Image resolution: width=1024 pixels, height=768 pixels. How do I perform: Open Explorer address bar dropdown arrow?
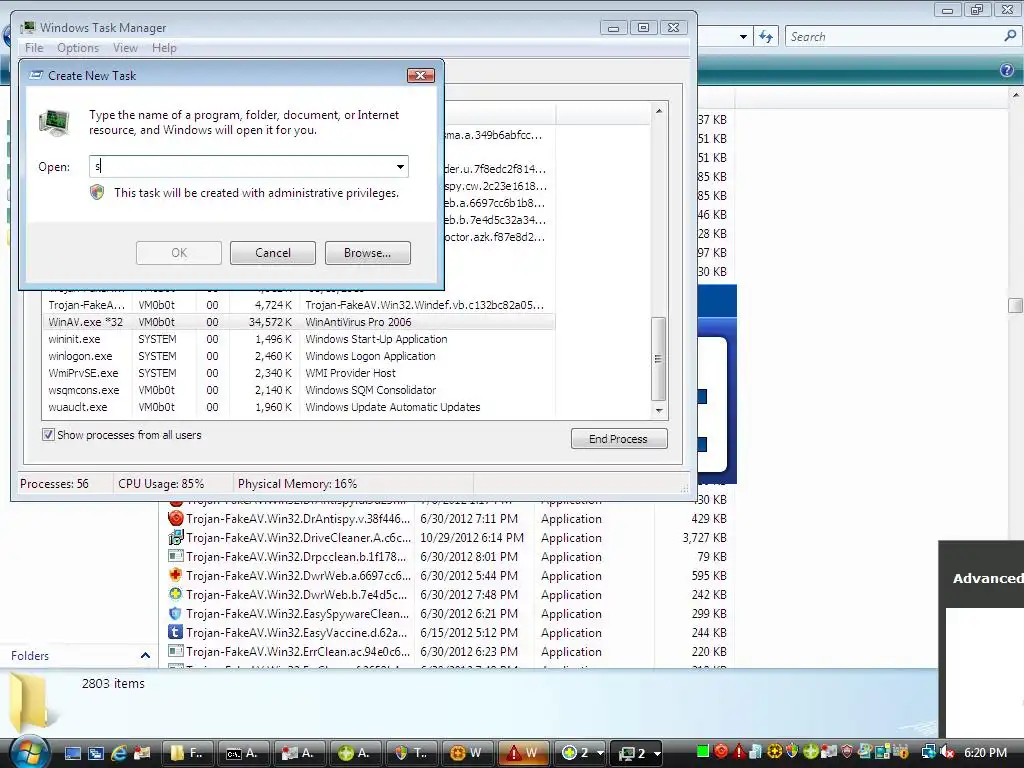(x=743, y=37)
